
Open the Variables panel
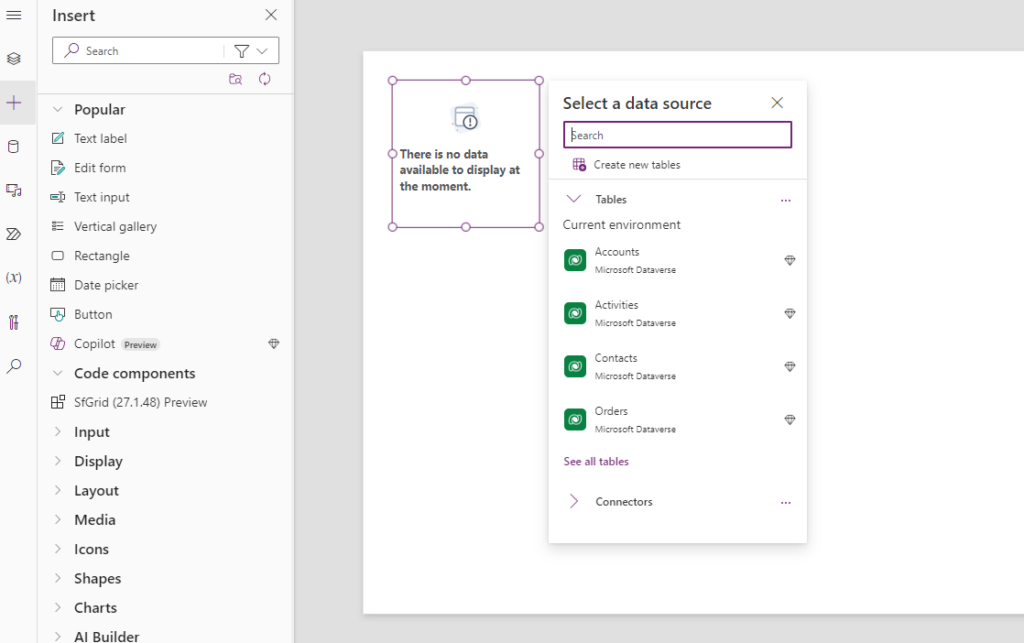[x=14, y=278]
